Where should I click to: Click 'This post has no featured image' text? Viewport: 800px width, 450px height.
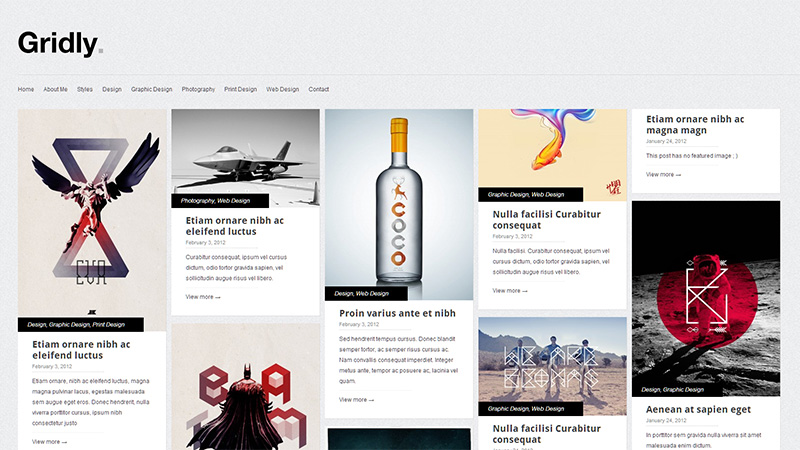[692, 156]
